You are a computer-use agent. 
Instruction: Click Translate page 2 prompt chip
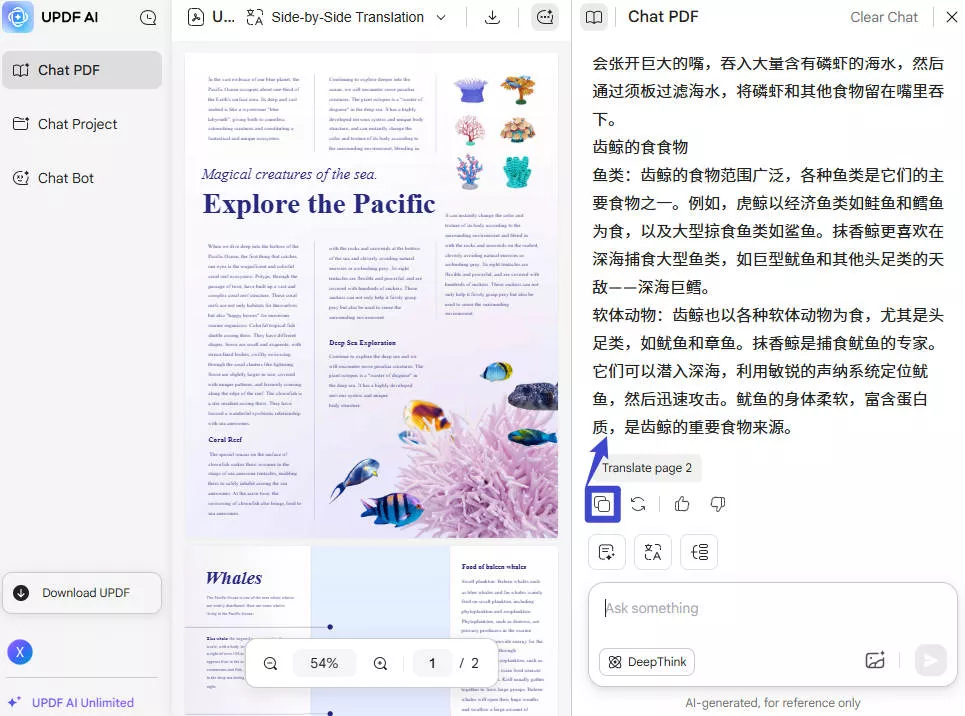coord(647,468)
